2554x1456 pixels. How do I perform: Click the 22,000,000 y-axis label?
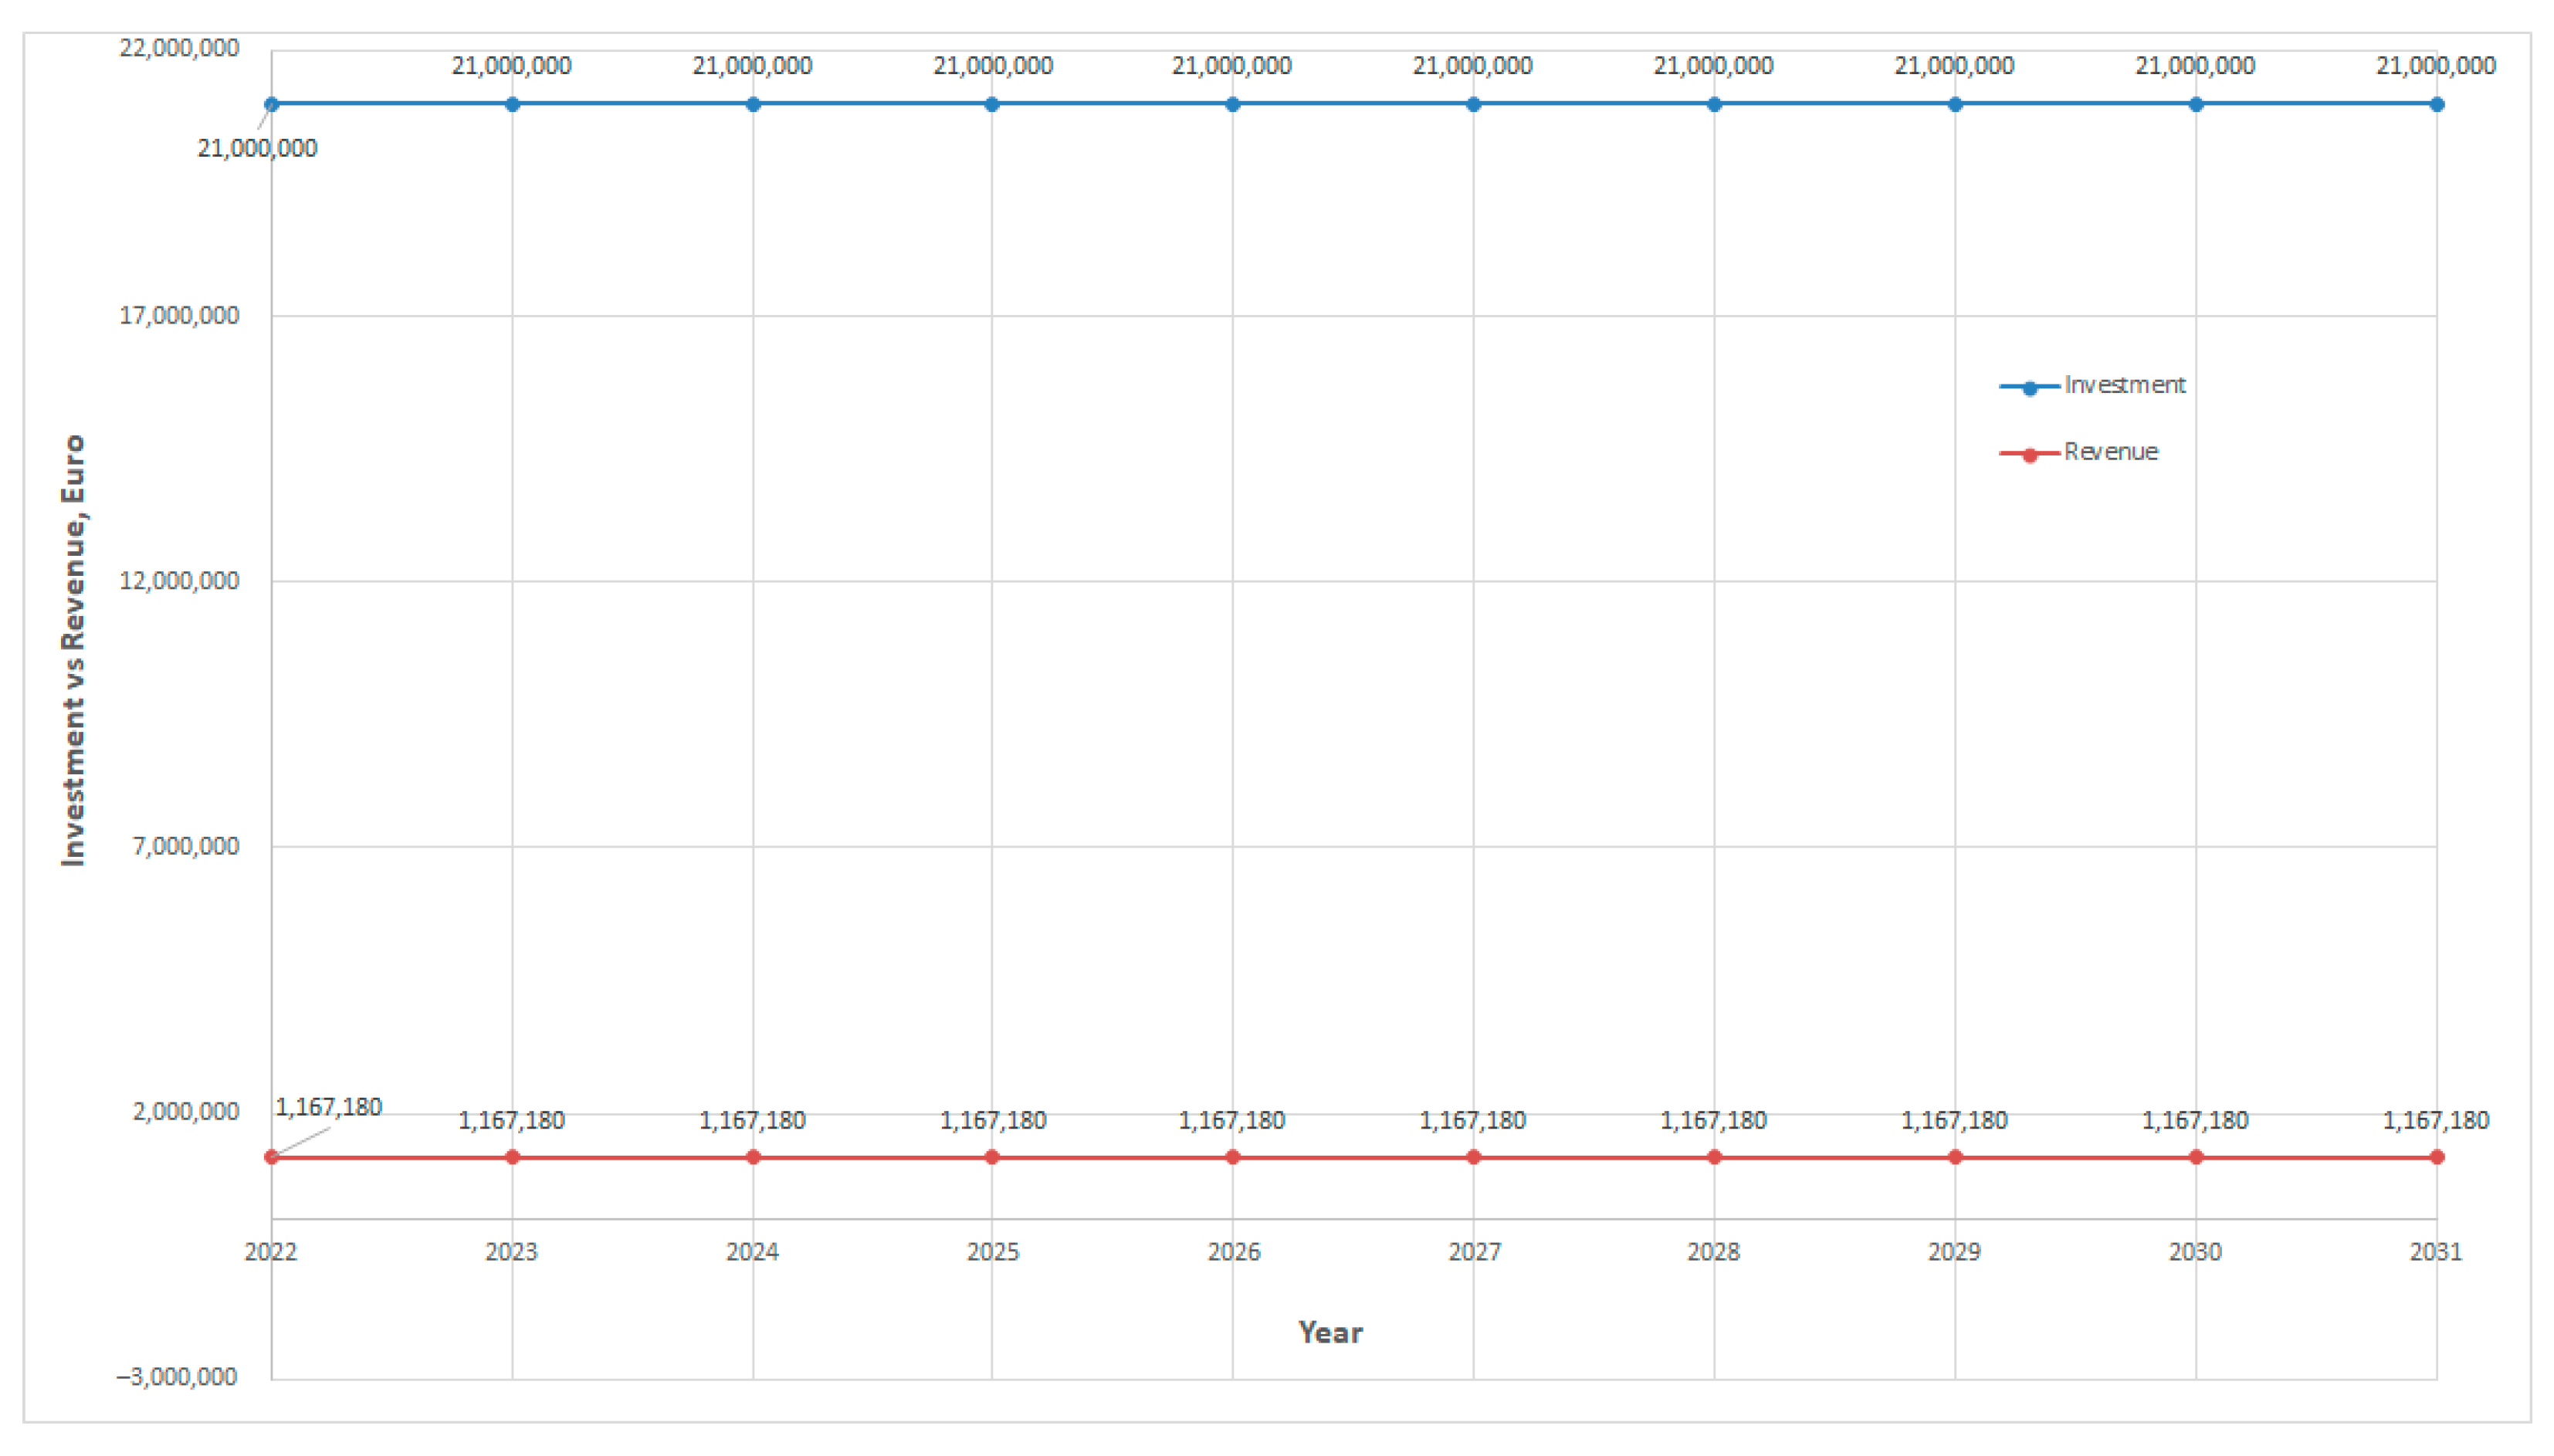(x=180, y=48)
